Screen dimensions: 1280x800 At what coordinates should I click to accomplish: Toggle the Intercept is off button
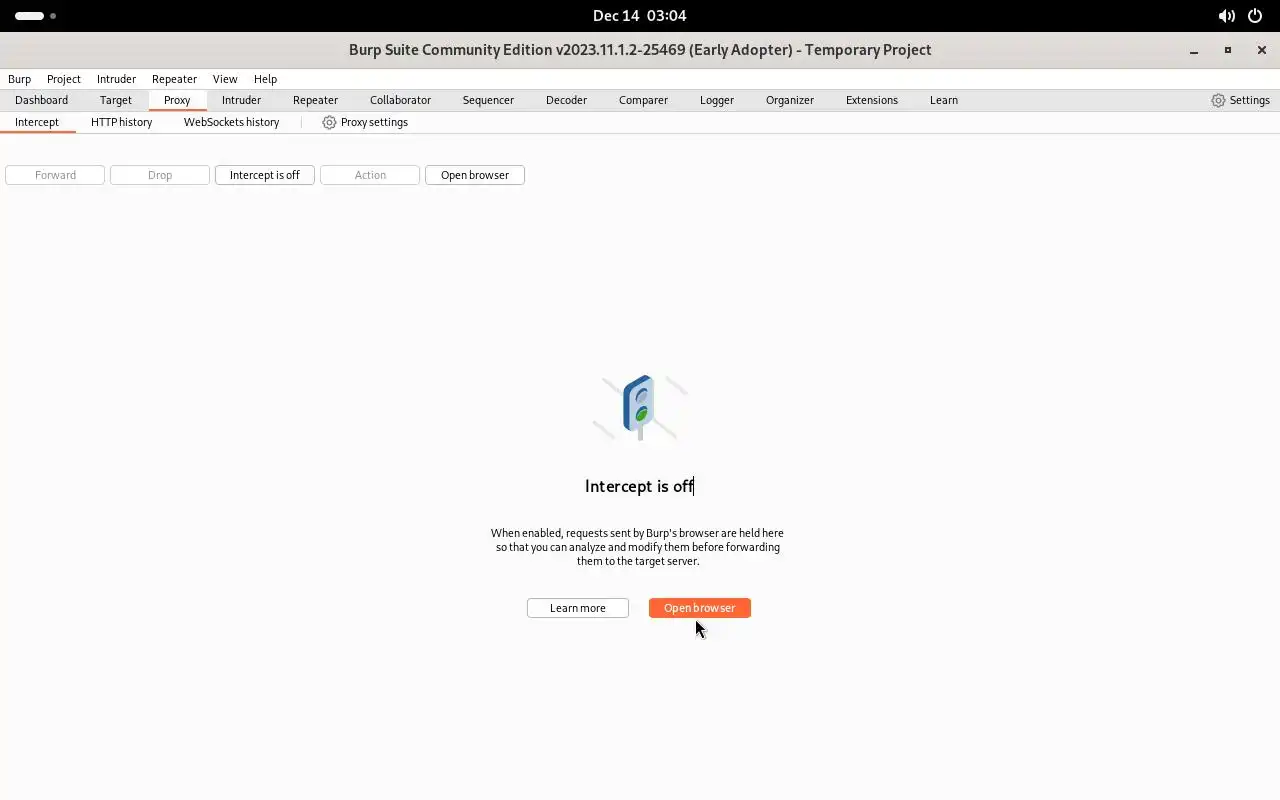[x=265, y=175]
